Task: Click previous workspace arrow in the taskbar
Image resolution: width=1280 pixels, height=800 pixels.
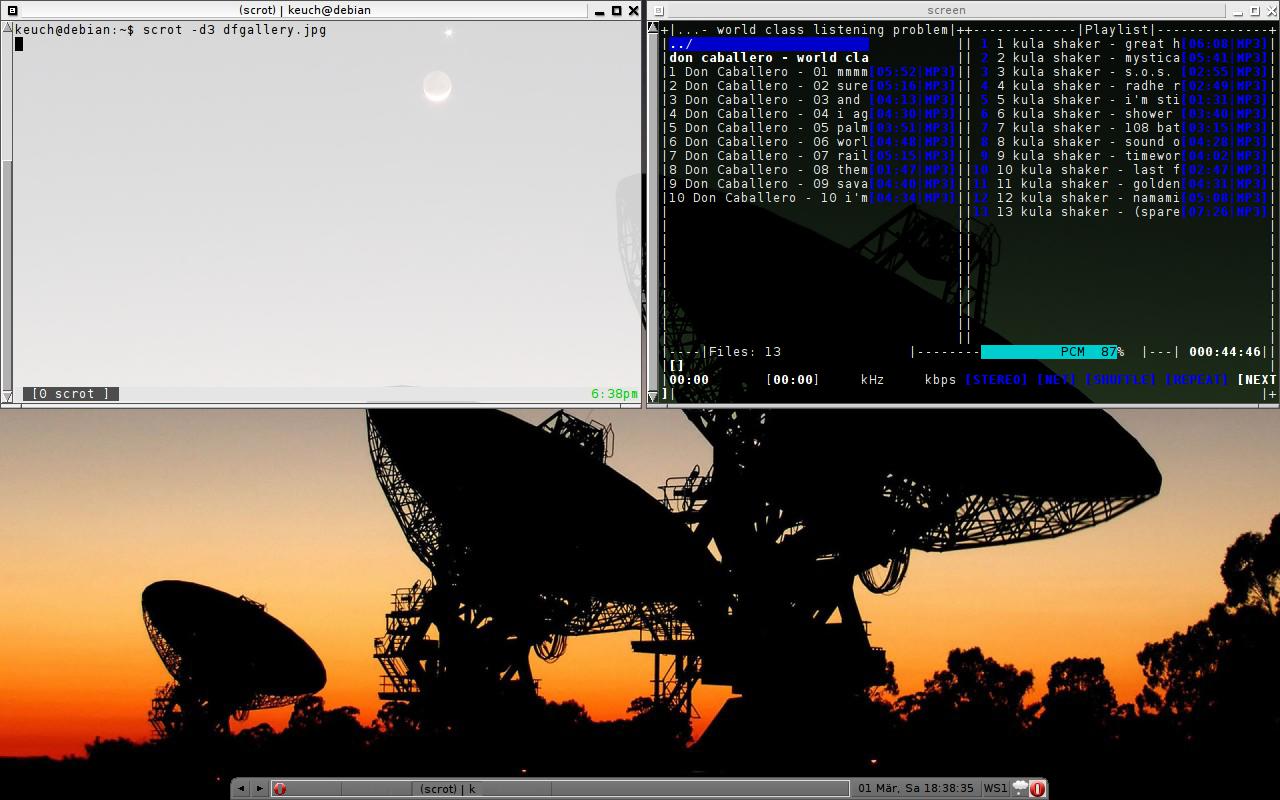Action: tap(241, 788)
